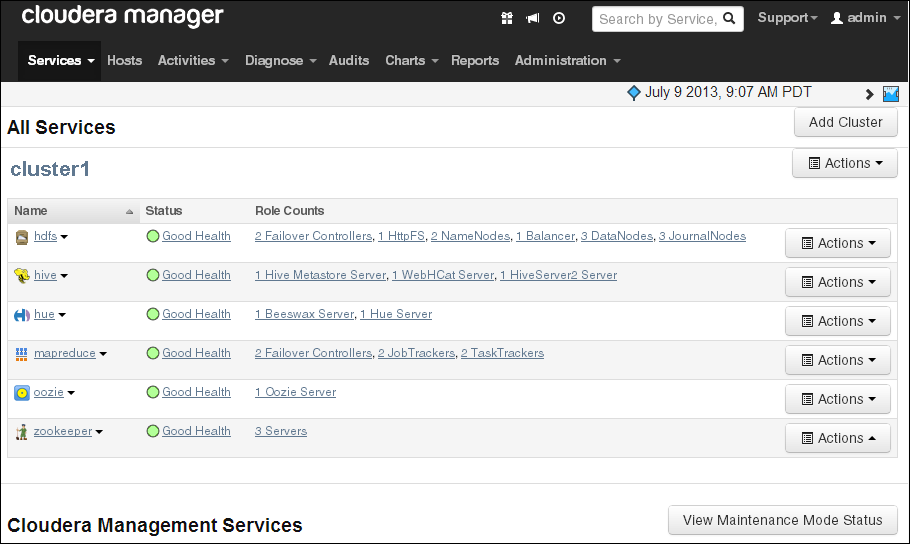Viewport: 910px width, 544px height.
Task: Open the zookeeper service link
Action: tap(63, 431)
